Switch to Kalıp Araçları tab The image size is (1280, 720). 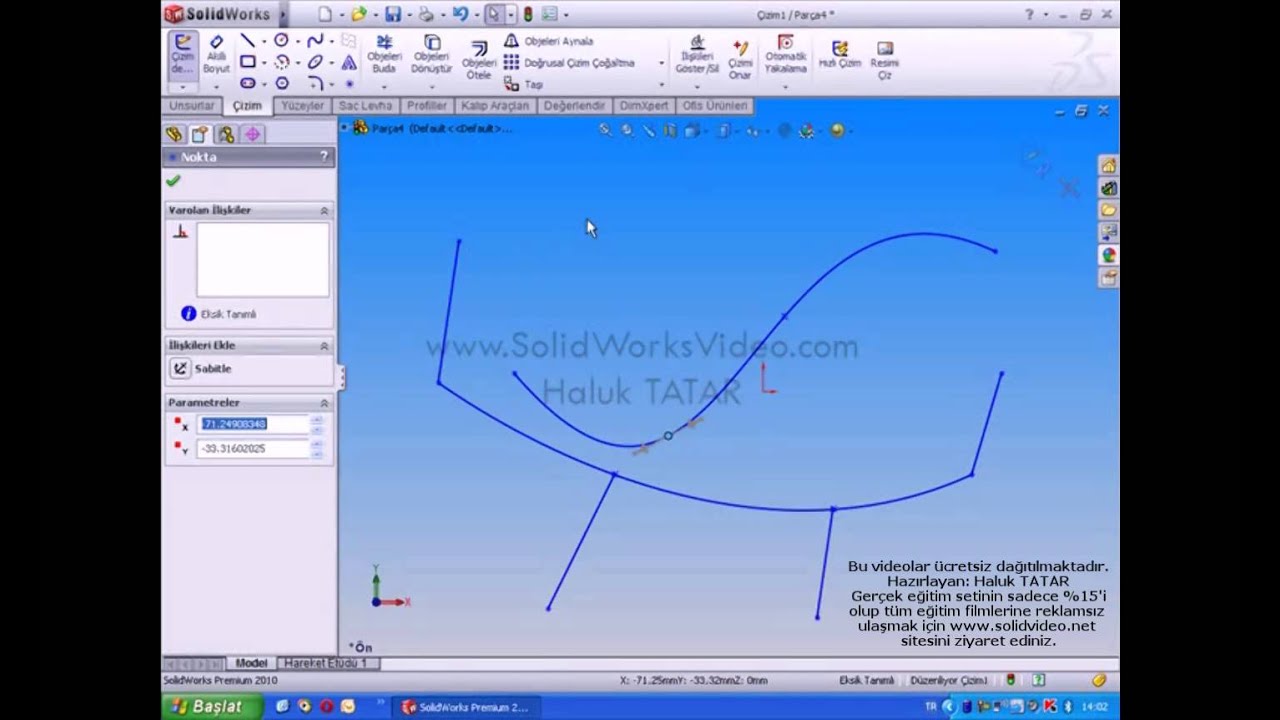(495, 106)
